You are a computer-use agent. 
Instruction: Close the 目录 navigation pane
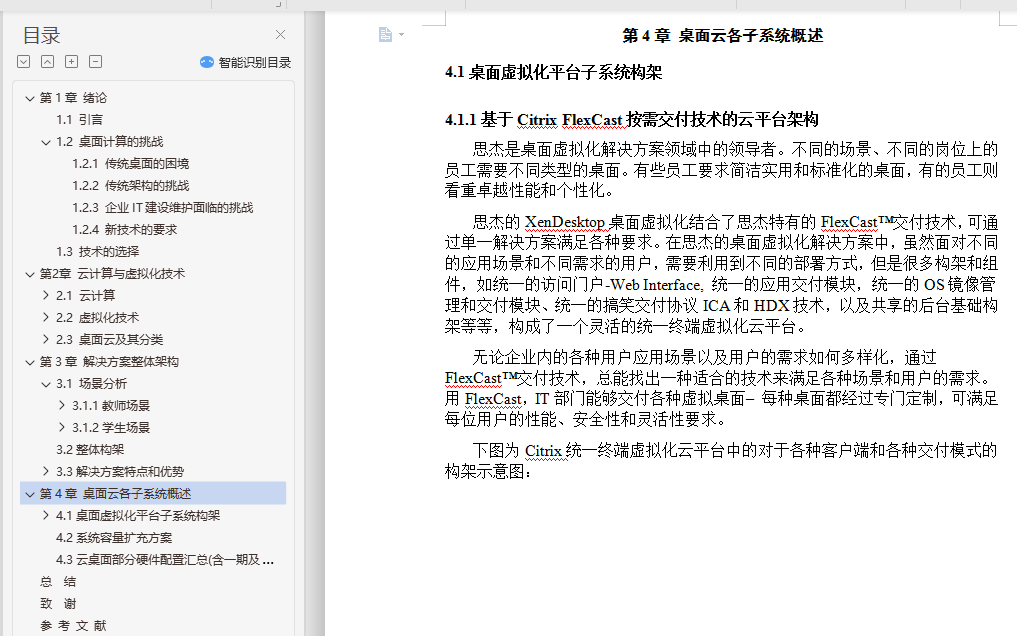pyautogui.click(x=280, y=34)
